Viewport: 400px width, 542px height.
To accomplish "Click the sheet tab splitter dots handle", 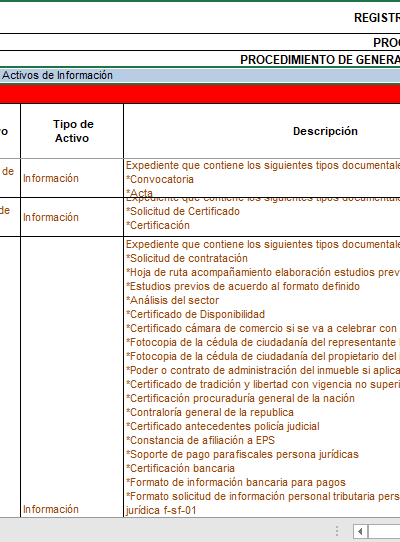I will click(336, 531).
